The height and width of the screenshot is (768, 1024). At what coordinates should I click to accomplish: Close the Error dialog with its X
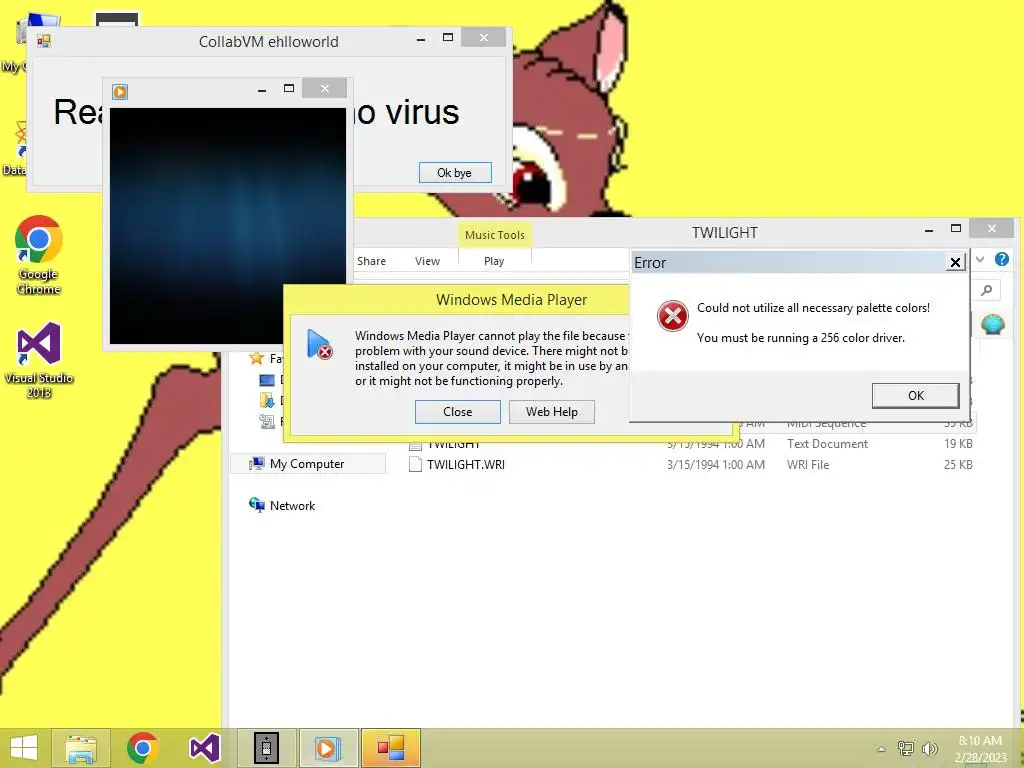tap(955, 263)
